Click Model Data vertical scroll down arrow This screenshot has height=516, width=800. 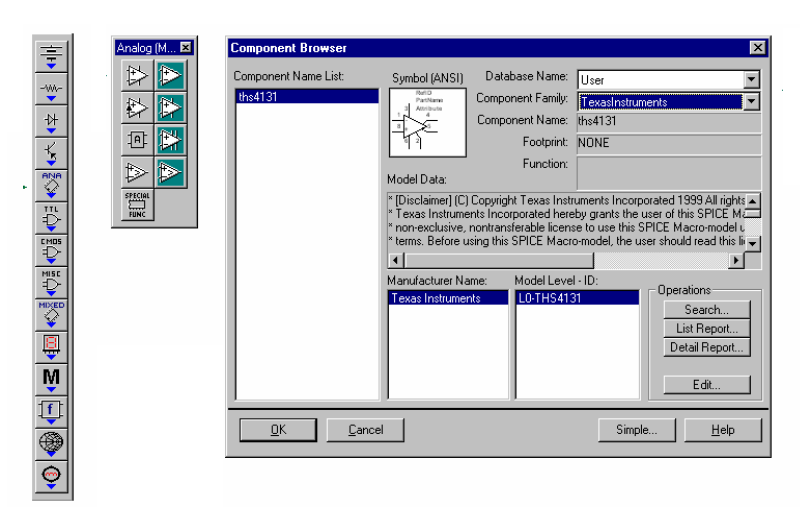coord(753,243)
